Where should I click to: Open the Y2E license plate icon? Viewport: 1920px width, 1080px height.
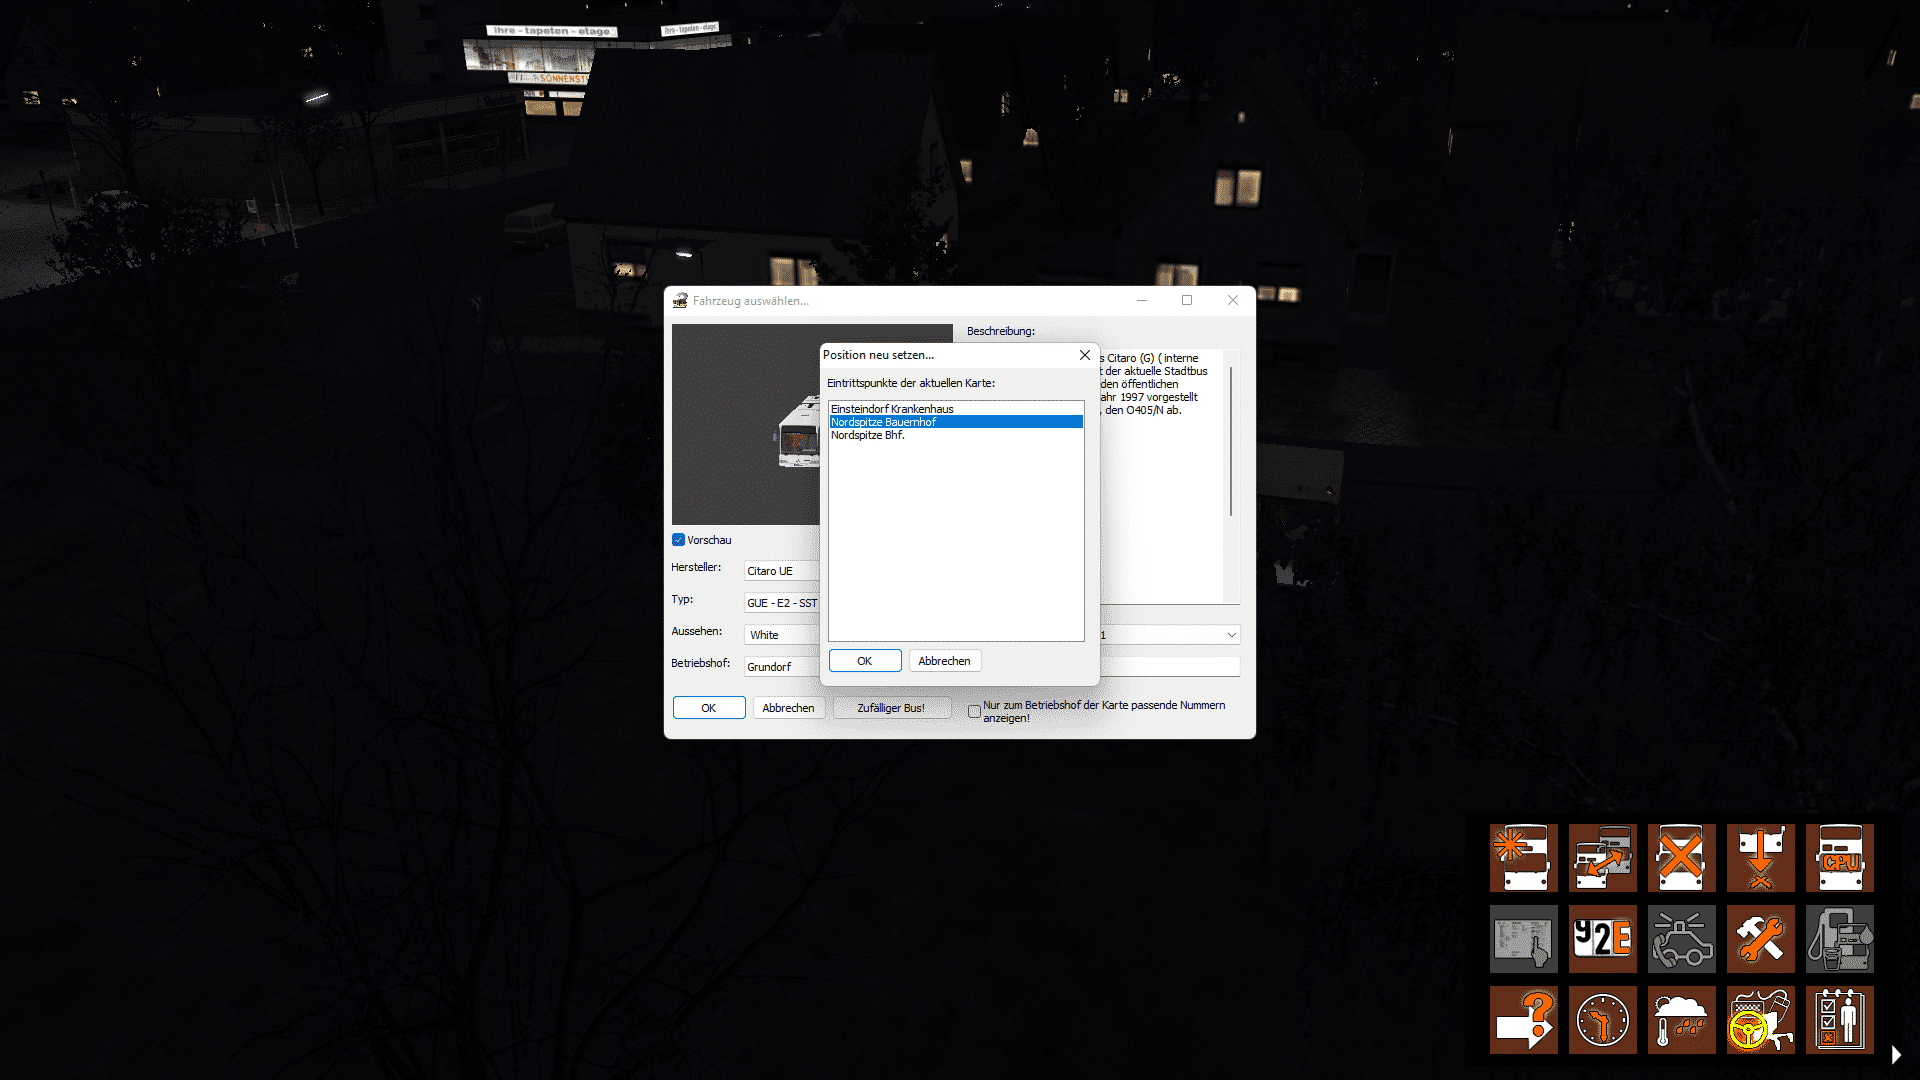click(1602, 938)
